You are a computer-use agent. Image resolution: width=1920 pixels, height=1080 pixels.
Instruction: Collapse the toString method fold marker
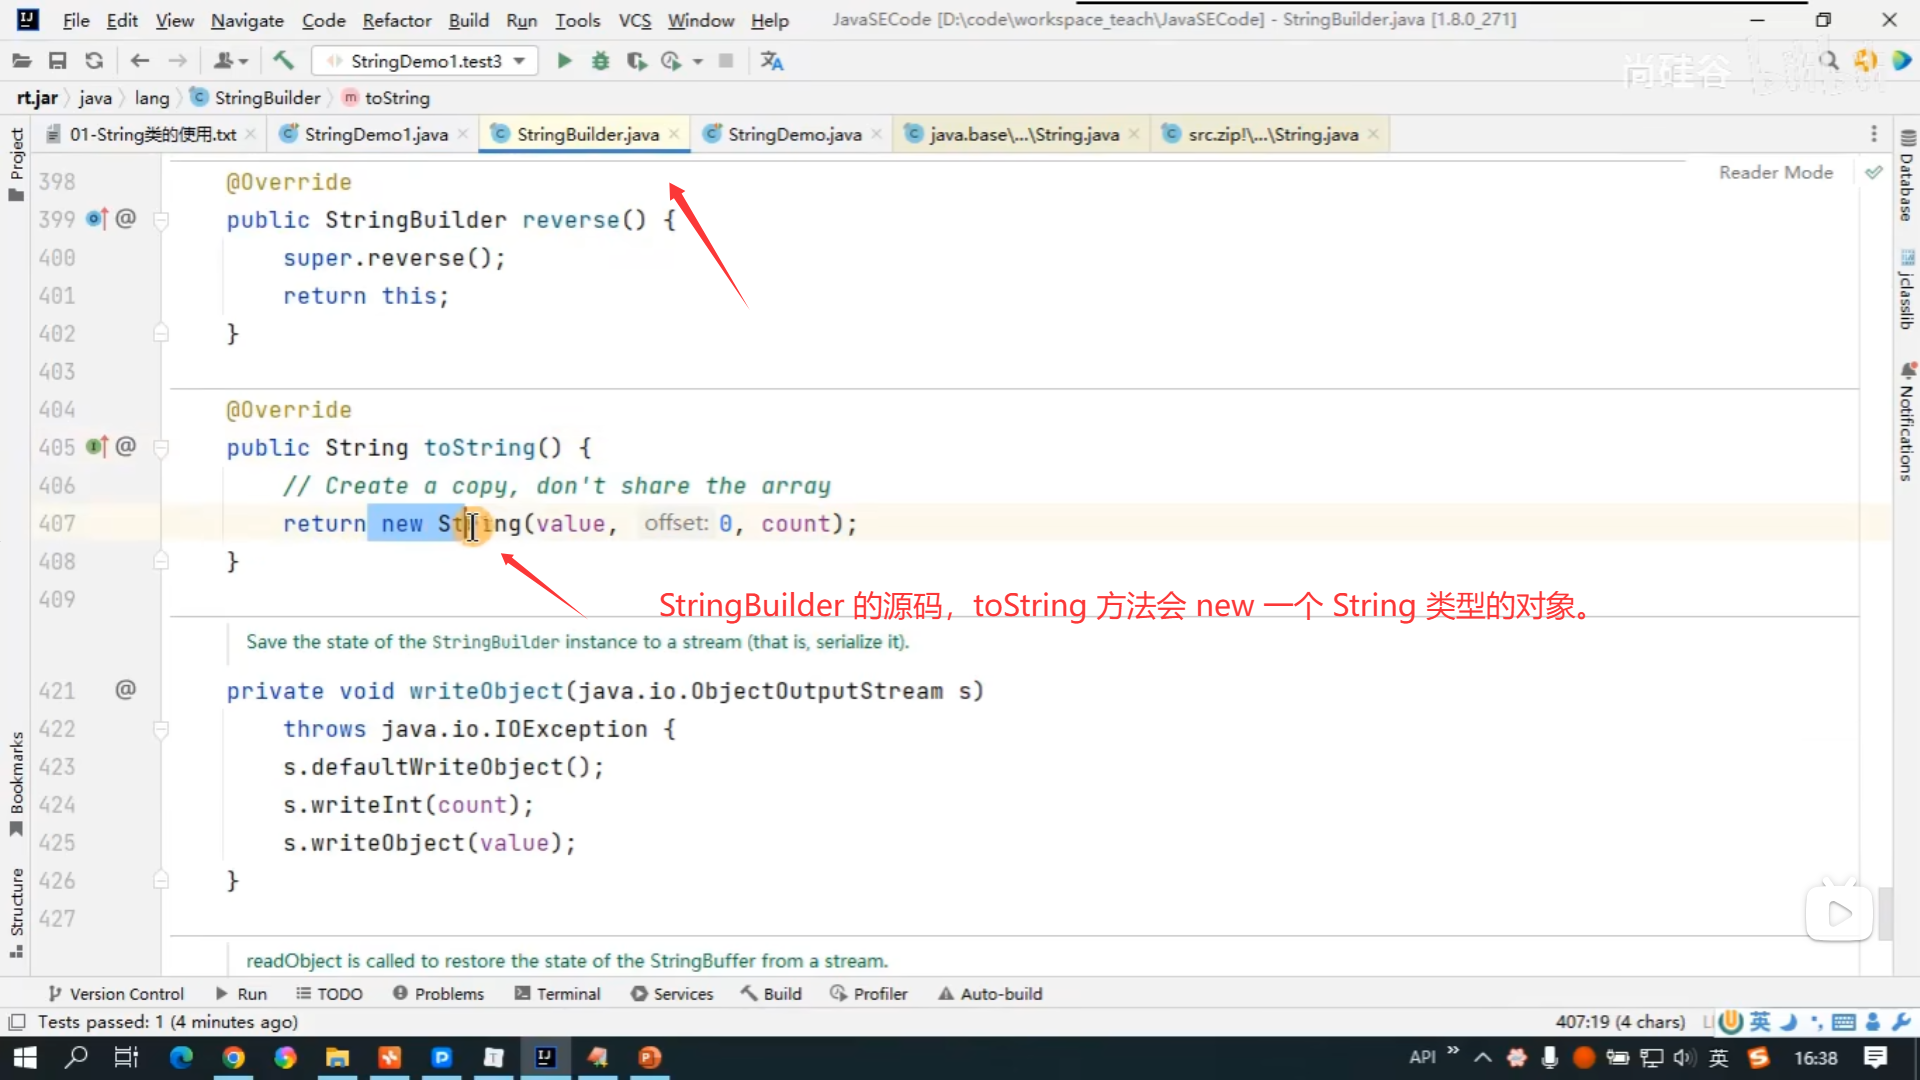click(x=161, y=447)
